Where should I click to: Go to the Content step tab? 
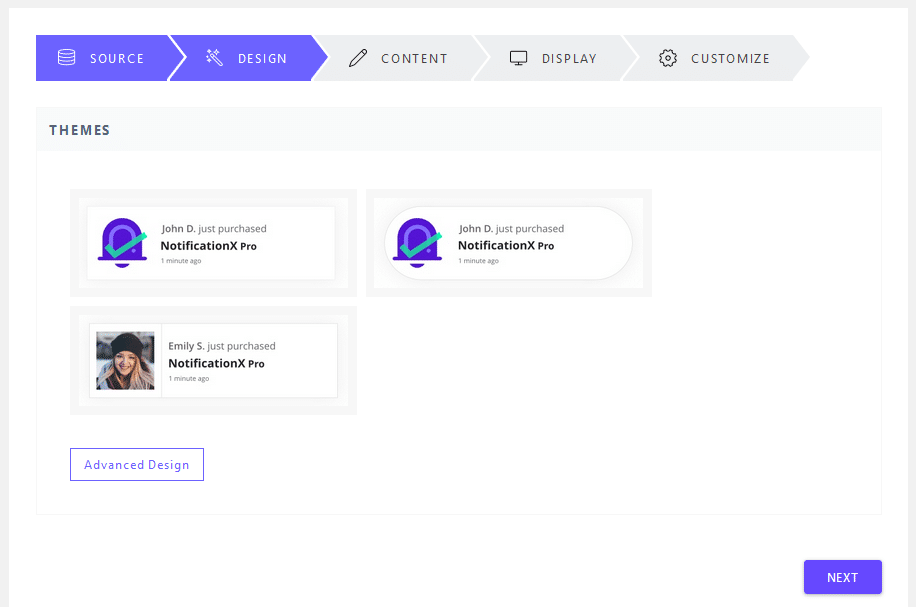pos(401,58)
